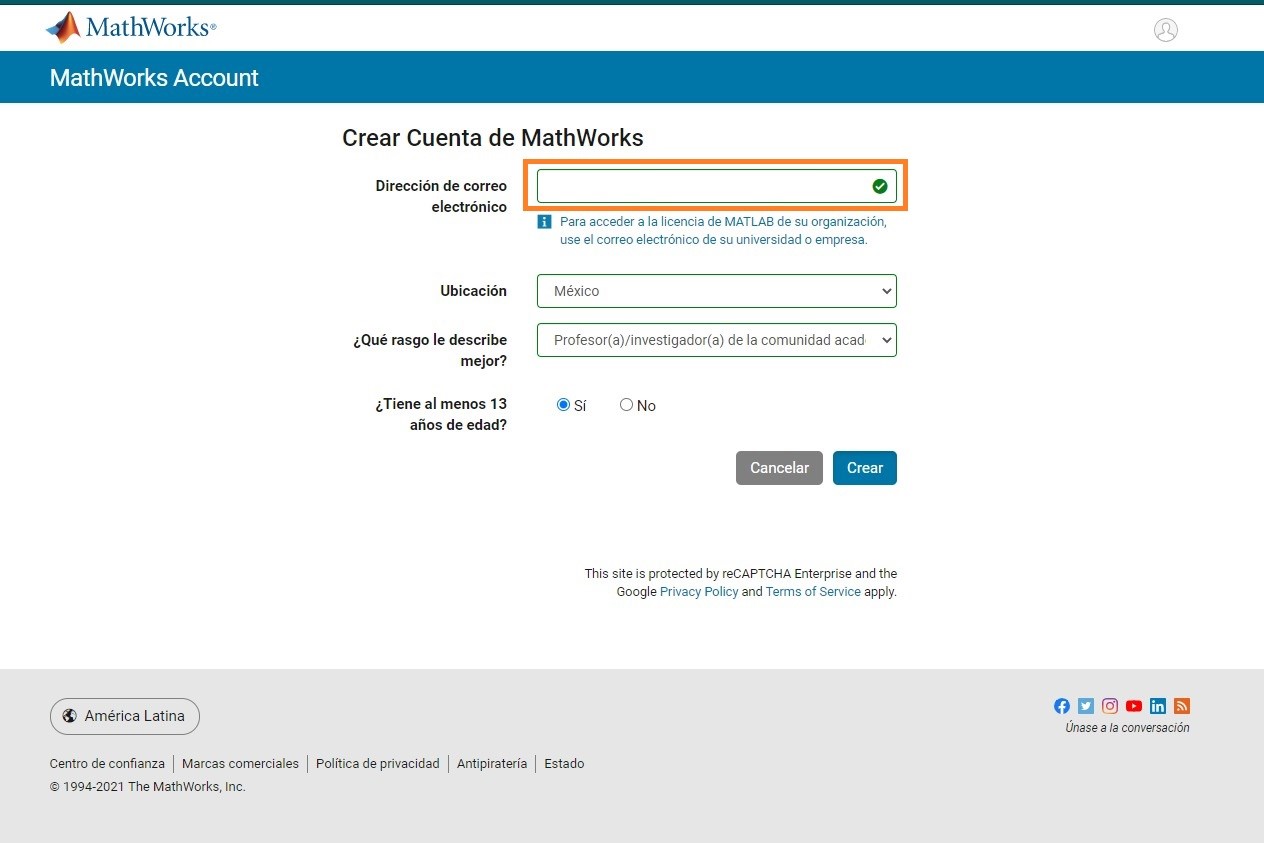Open the Terms of Service link
Viewport: 1264px width, 843px height.
click(x=812, y=592)
